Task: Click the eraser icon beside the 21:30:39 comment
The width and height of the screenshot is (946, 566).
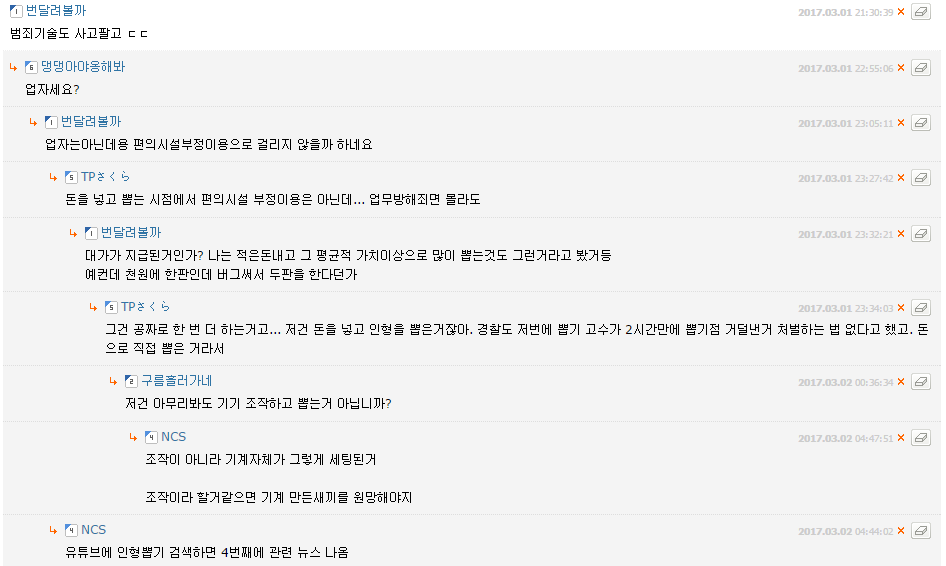Action: [921, 12]
